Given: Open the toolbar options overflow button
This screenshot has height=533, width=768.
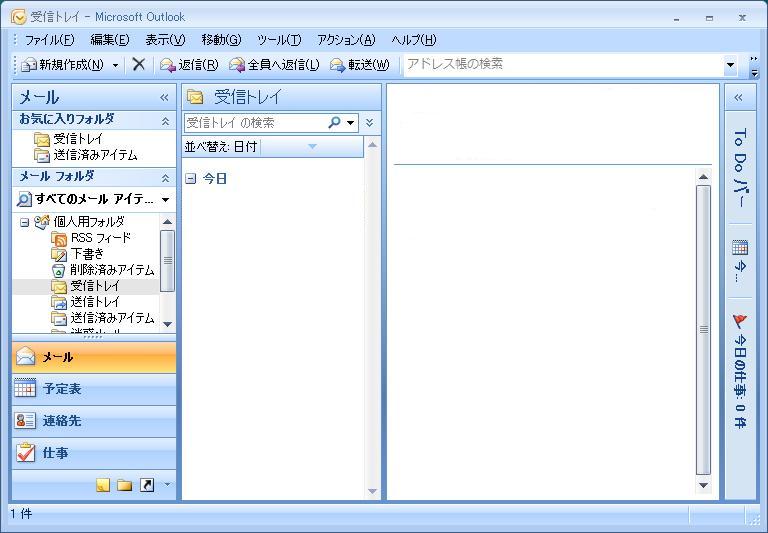Looking at the screenshot, I should click(754, 67).
